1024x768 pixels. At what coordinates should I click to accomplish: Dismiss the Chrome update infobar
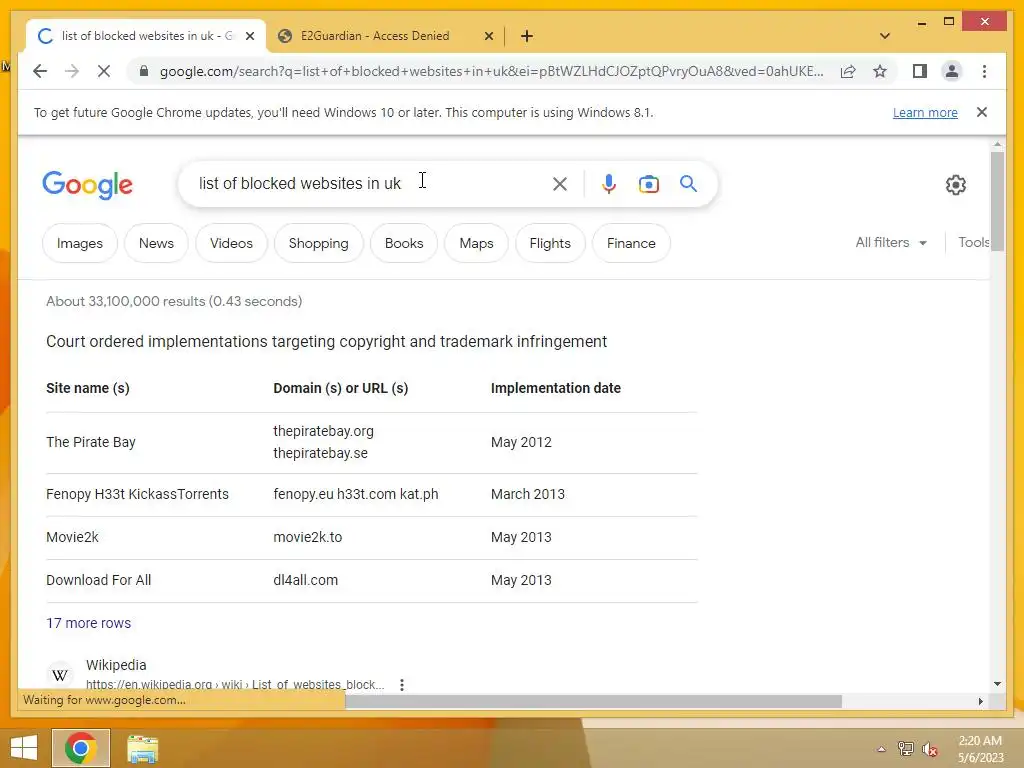coord(982,112)
